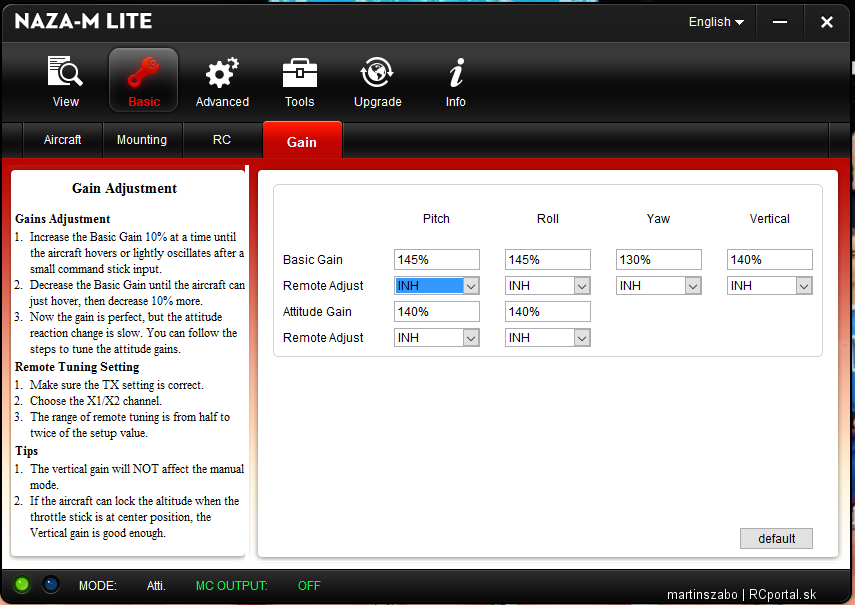Click the Remote Tuning Setting heading
855x605 pixels.
[77, 367]
